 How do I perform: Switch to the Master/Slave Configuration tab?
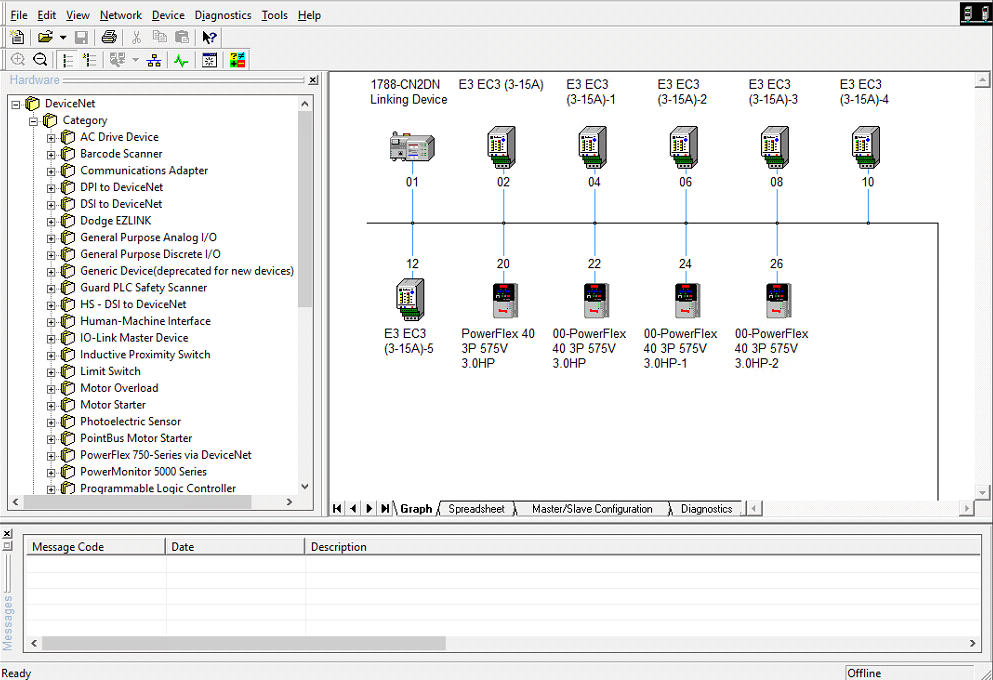point(591,508)
